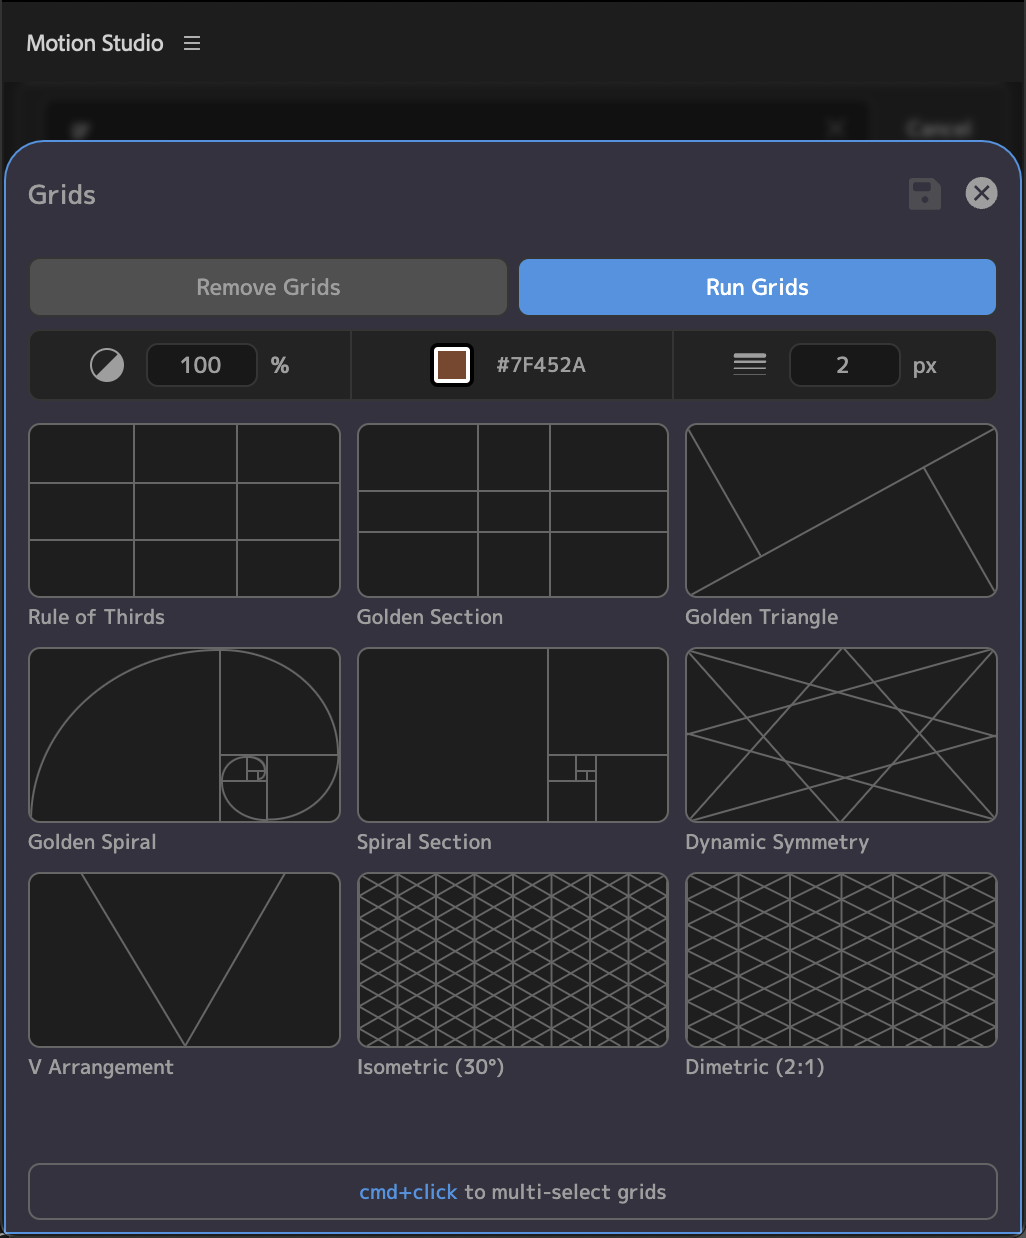
Task: Select the Golden Section grid thumbnail
Action: click(513, 510)
